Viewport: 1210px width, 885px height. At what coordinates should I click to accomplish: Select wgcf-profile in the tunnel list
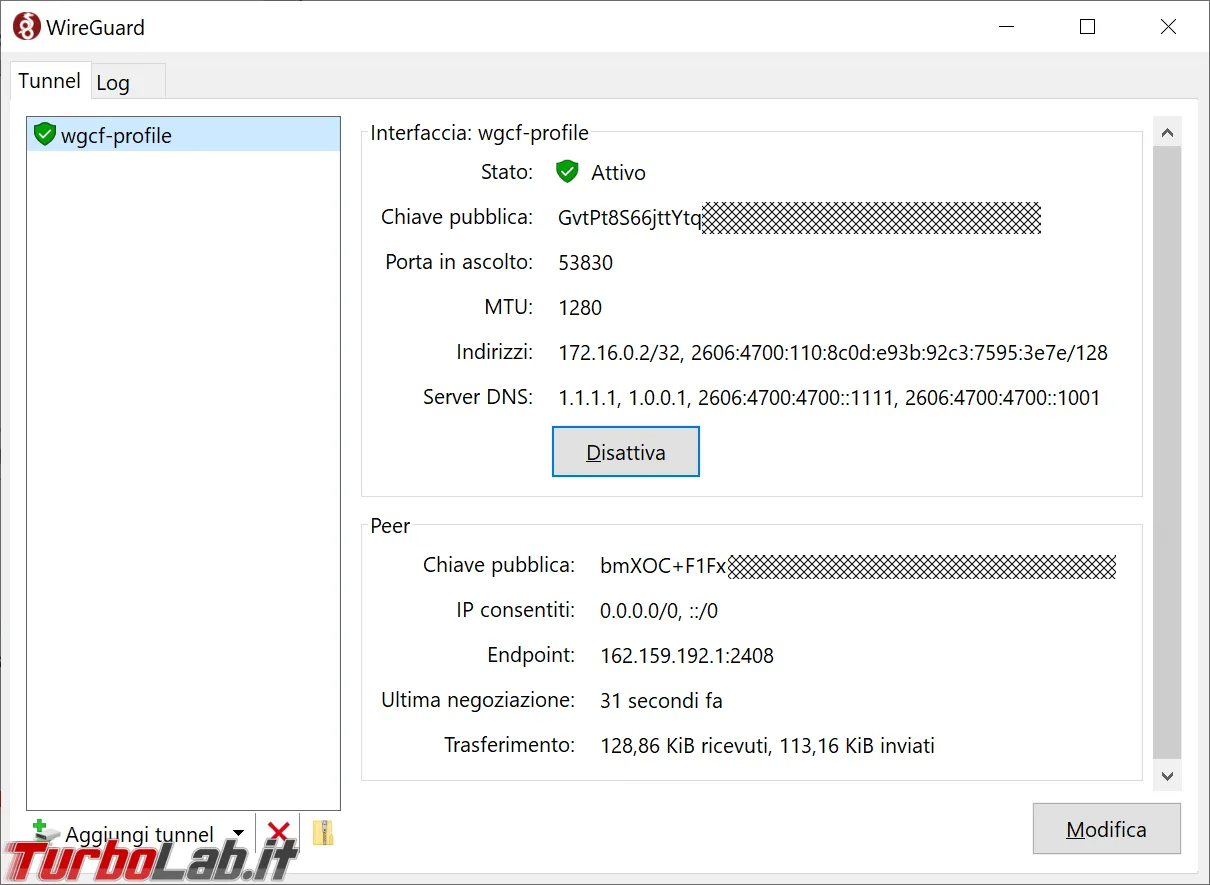(184, 134)
